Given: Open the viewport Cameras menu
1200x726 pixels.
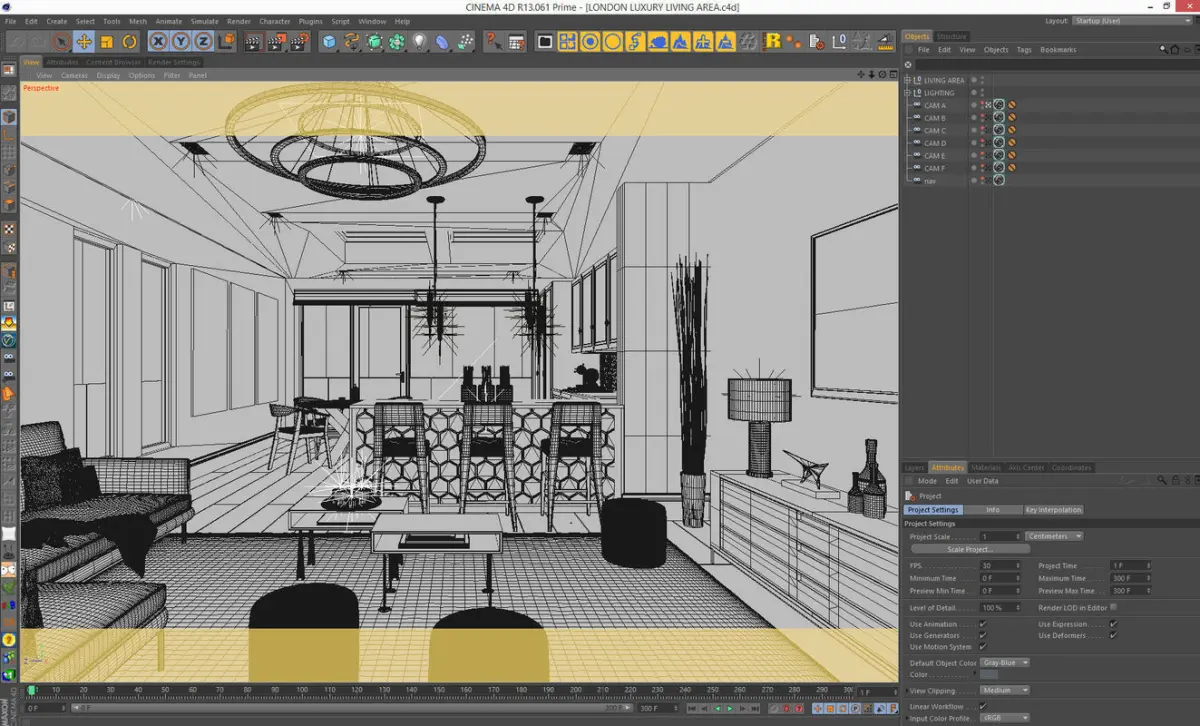Looking at the screenshot, I should click(74, 75).
